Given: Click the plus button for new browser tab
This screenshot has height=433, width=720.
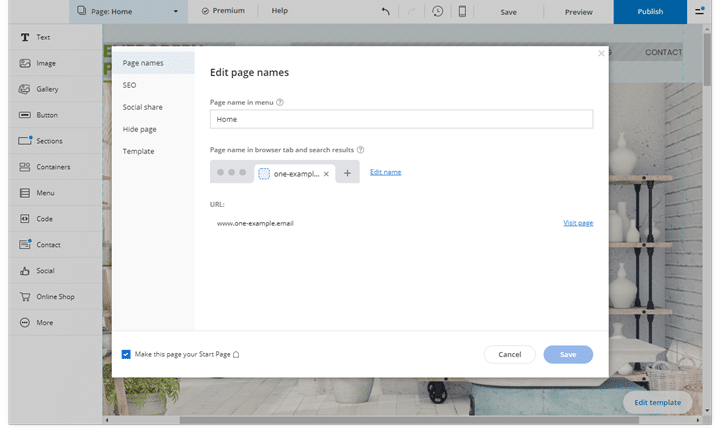Looking at the screenshot, I should [347, 173].
